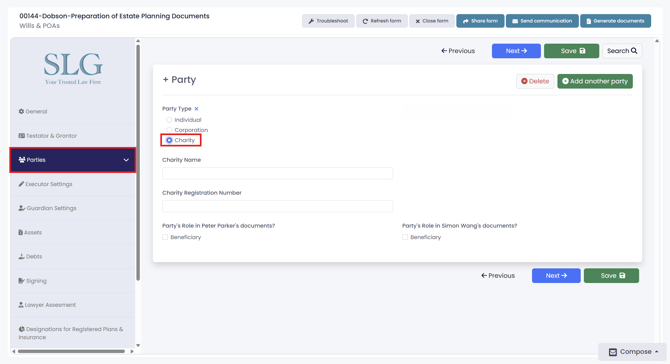Open Assets section
The height and width of the screenshot is (364, 670).
click(73, 232)
